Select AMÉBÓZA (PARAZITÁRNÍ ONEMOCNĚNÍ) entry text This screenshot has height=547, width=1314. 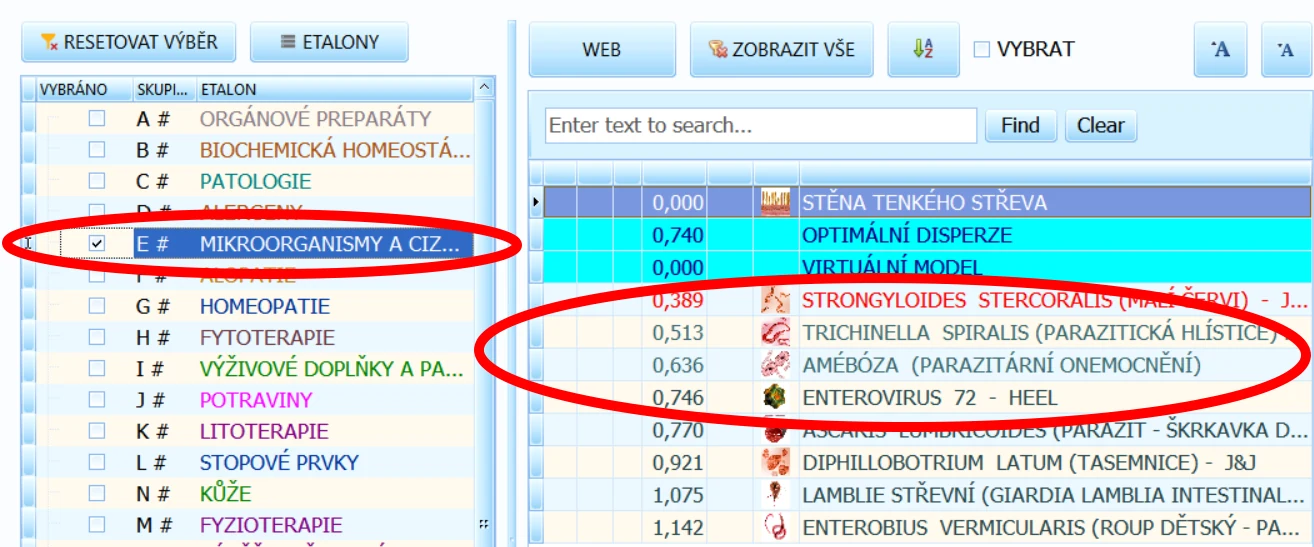point(1001,365)
